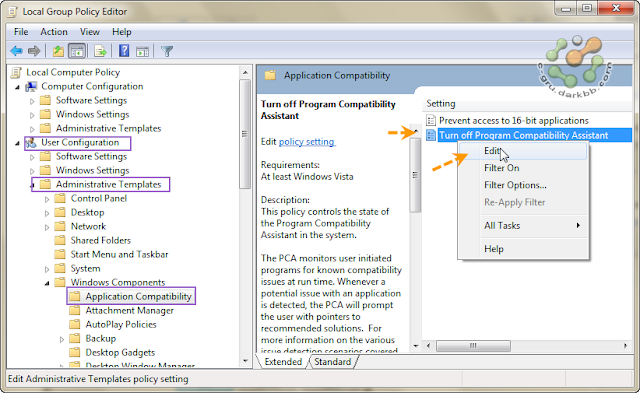Toggle the Show/Hide Console Tree icon
This screenshot has width=640, height=393.
[x=77, y=51]
